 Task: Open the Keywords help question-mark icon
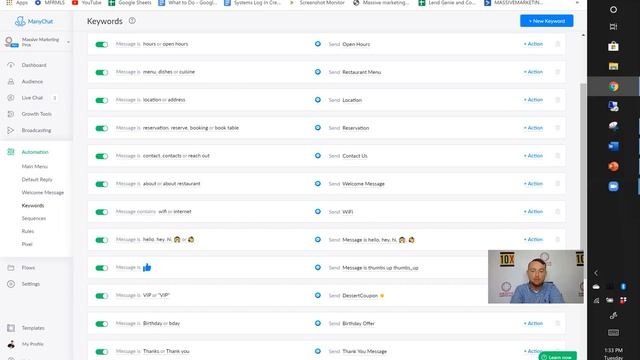point(132,21)
